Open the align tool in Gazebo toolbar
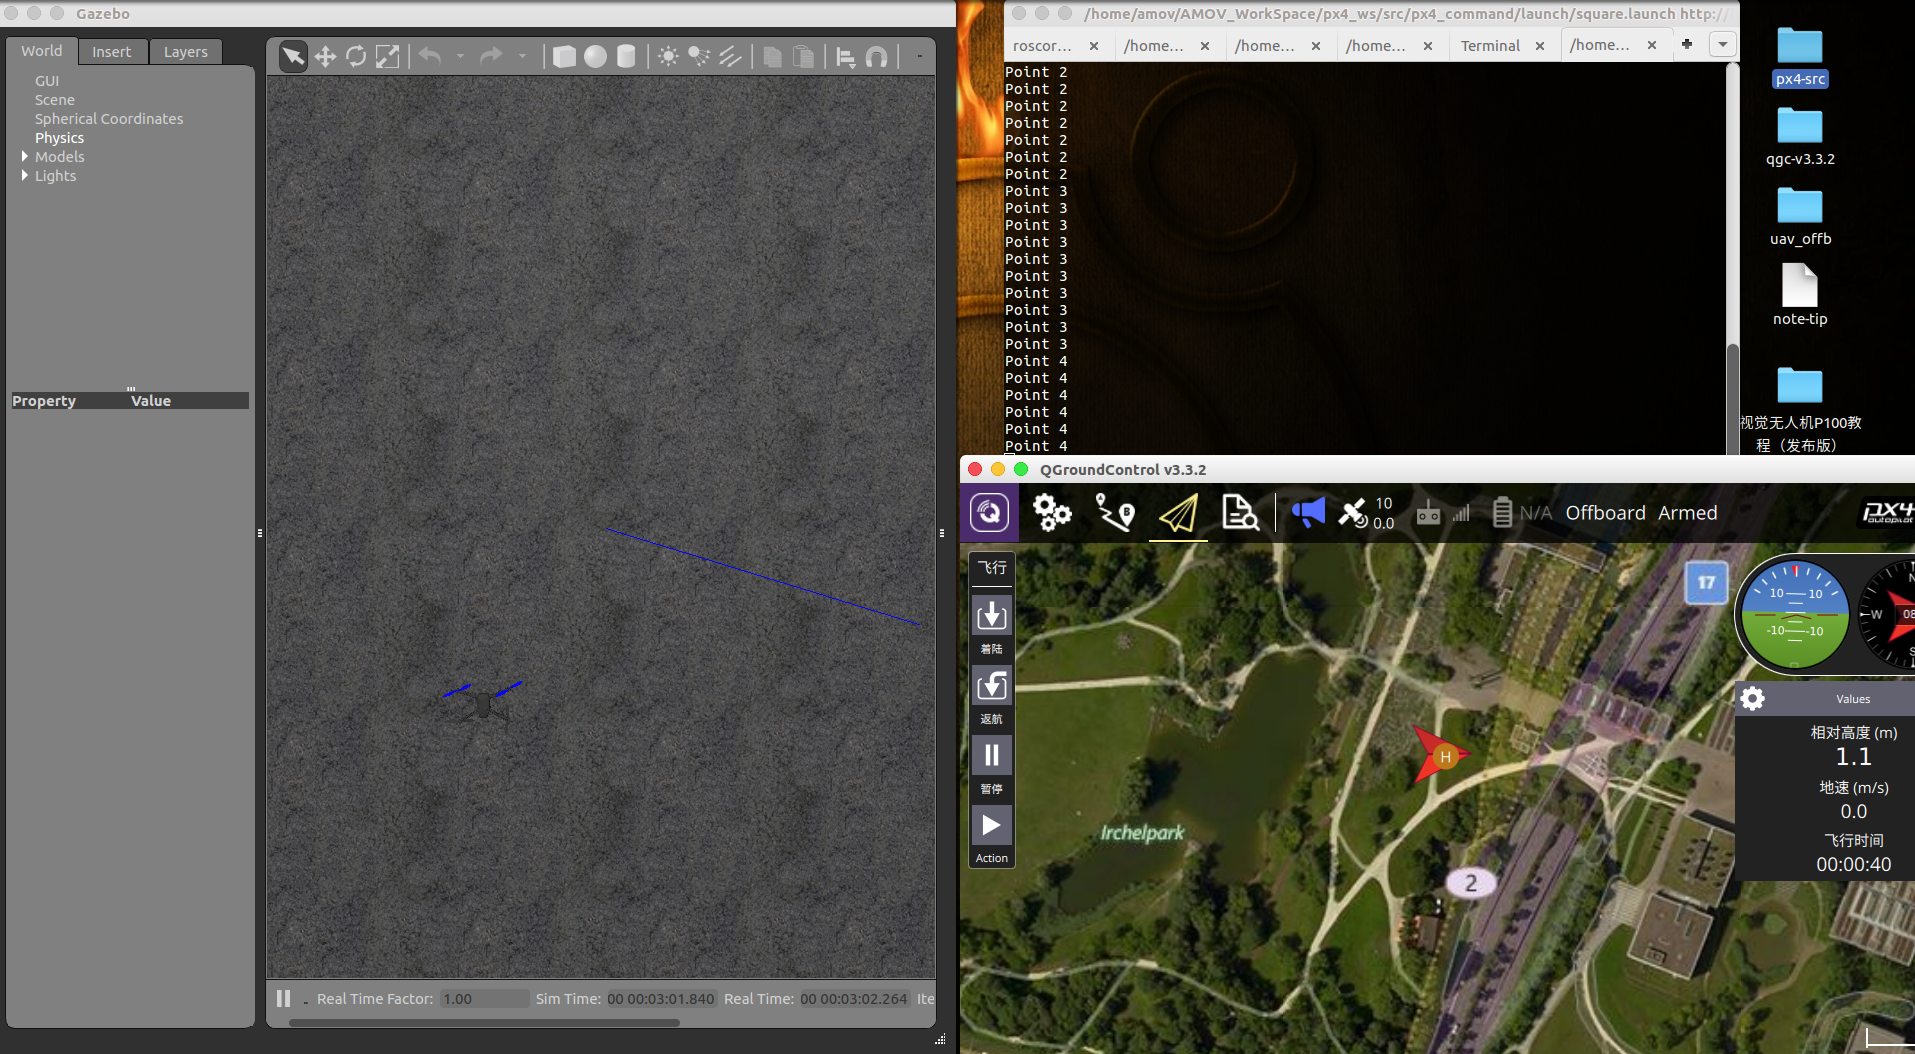Image resolution: width=1915 pixels, height=1054 pixels. coord(845,57)
